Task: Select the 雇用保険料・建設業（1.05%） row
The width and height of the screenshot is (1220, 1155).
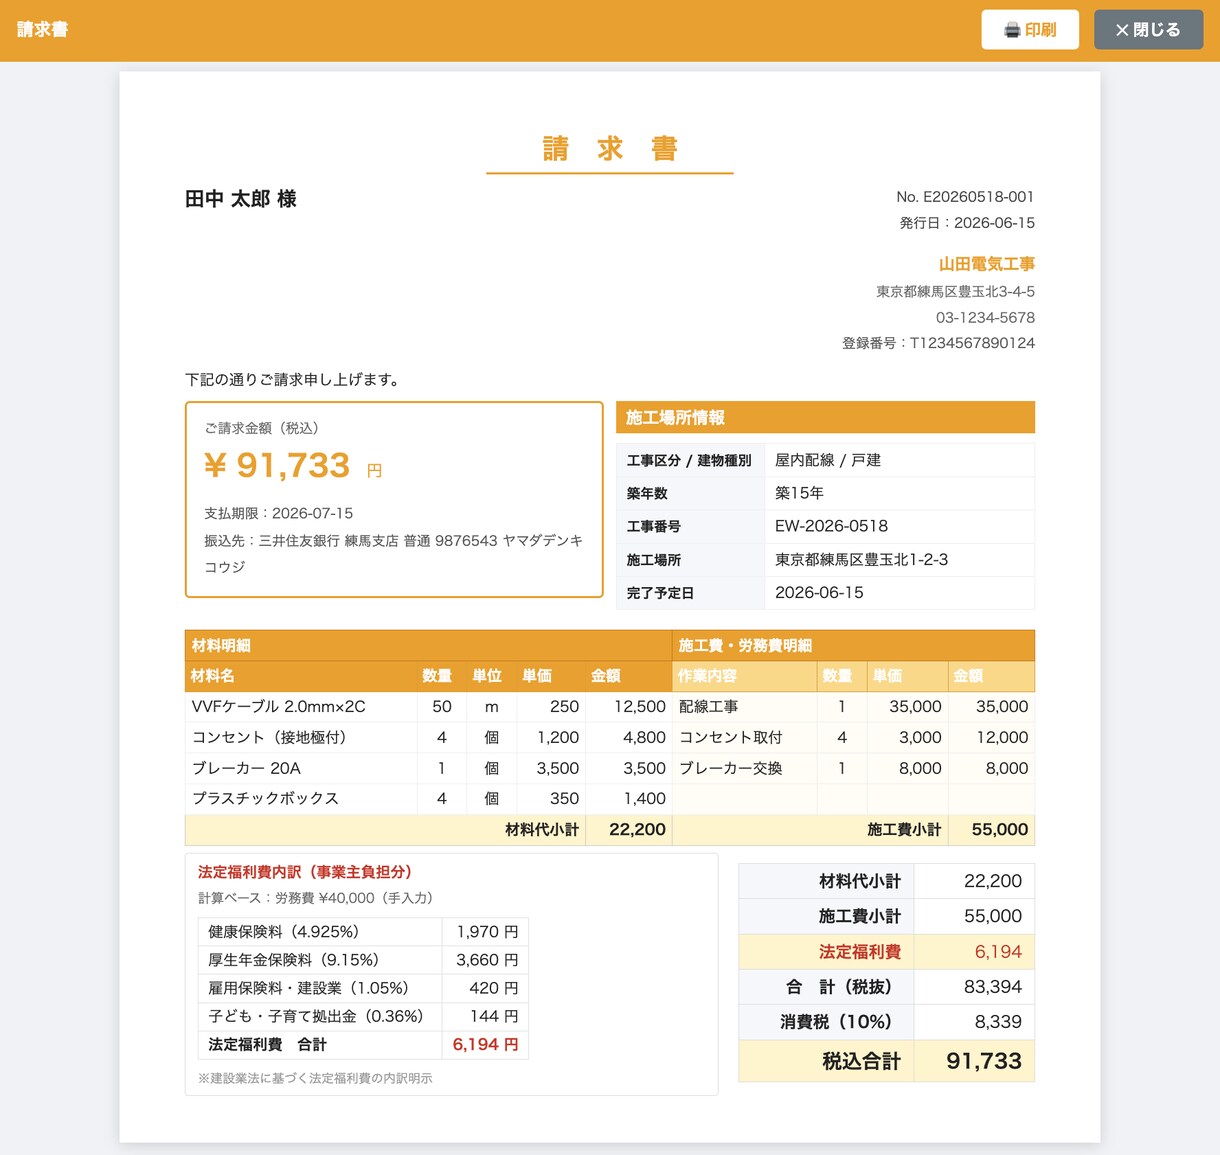Action: point(363,988)
